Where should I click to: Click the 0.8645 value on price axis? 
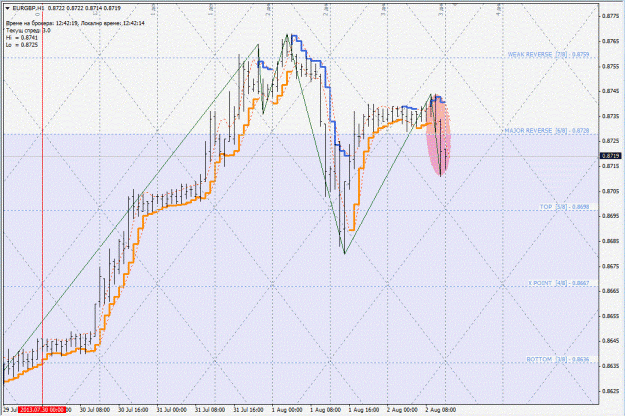pos(611,341)
